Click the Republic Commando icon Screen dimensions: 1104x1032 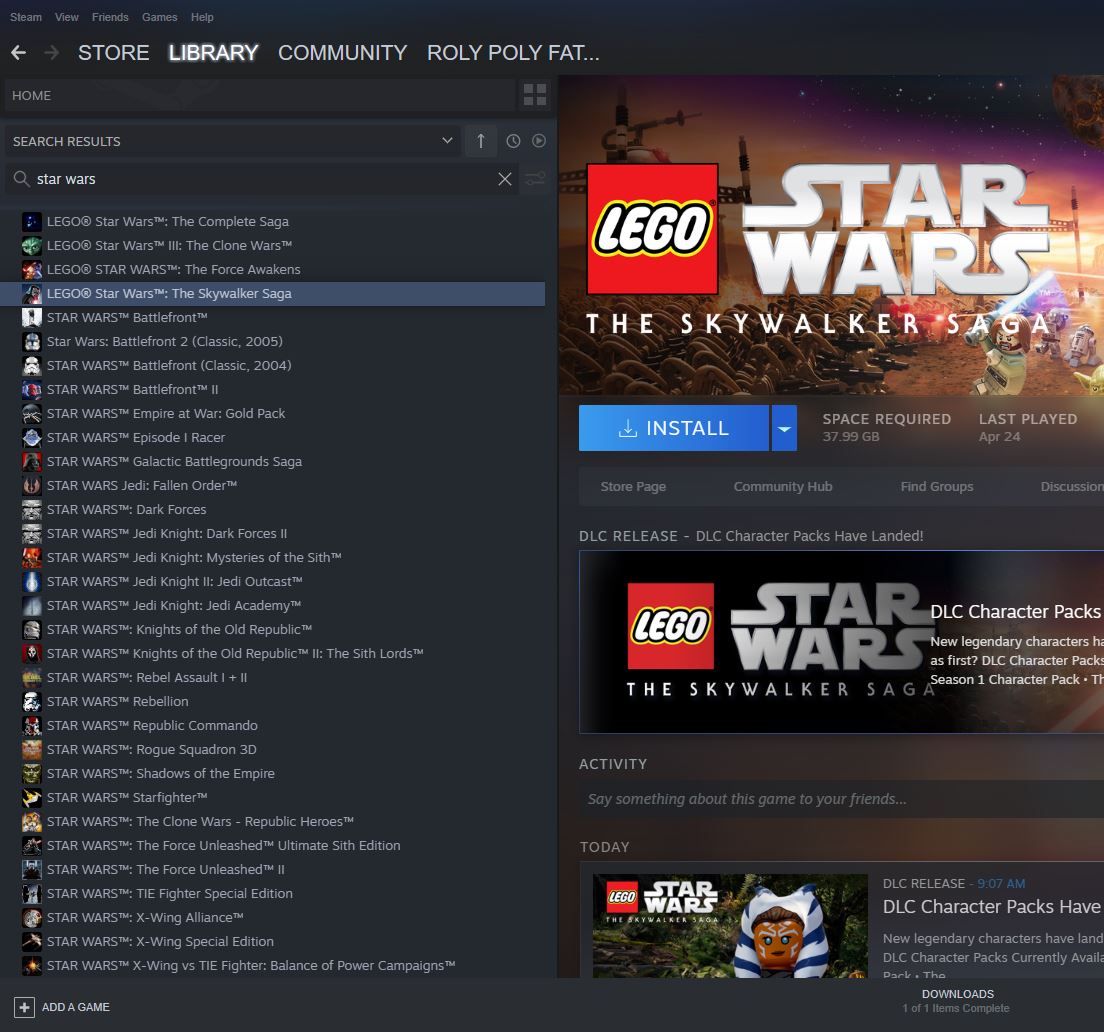tap(32, 725)
